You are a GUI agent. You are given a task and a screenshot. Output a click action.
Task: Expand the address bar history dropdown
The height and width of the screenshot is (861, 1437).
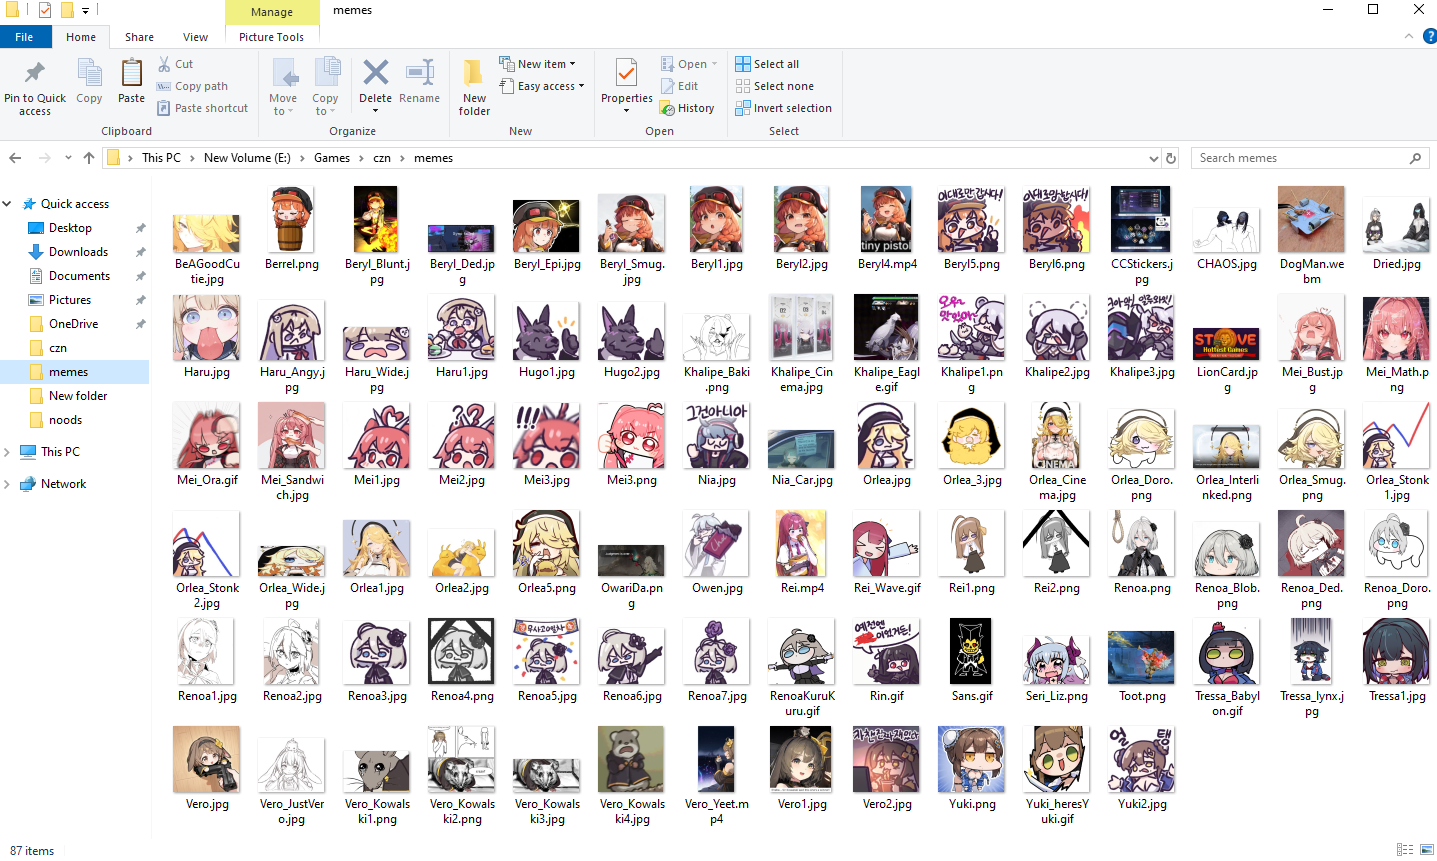[x=1154, y=158]
